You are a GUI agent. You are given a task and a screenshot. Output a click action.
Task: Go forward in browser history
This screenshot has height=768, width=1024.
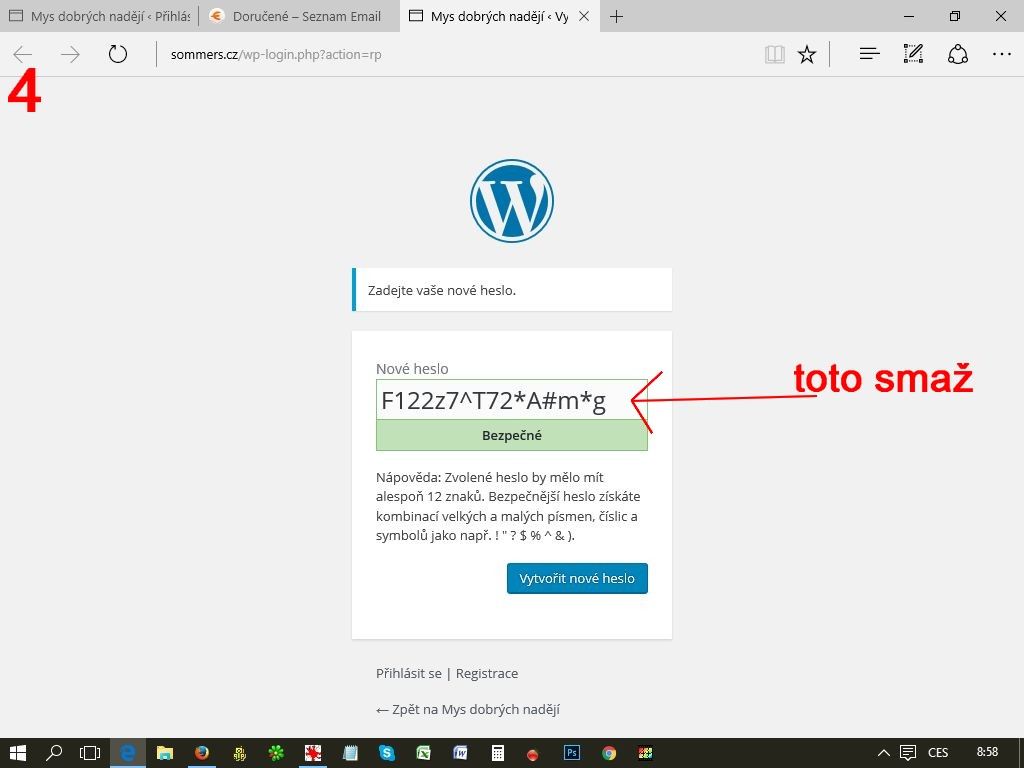coord(70,54)
